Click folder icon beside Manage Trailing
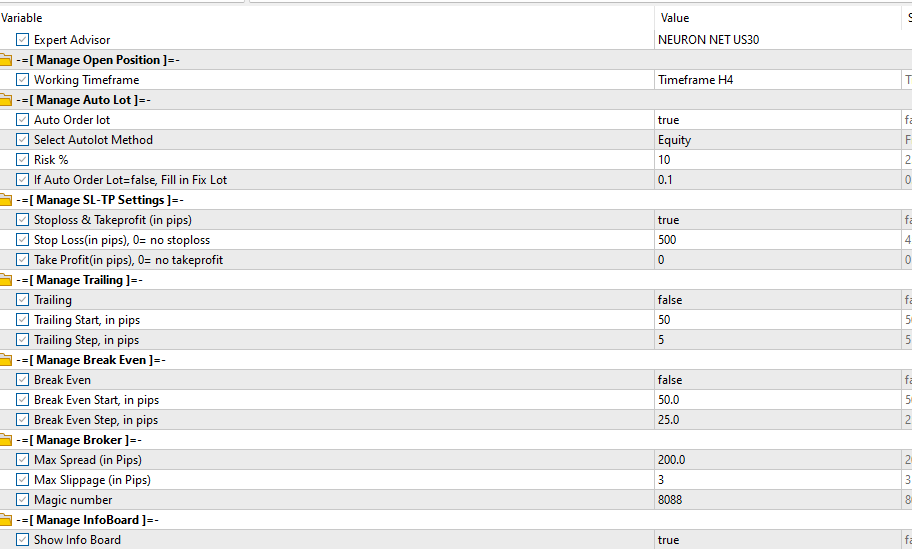Screen dimensions: 912x549 click(x=5, y=280)
